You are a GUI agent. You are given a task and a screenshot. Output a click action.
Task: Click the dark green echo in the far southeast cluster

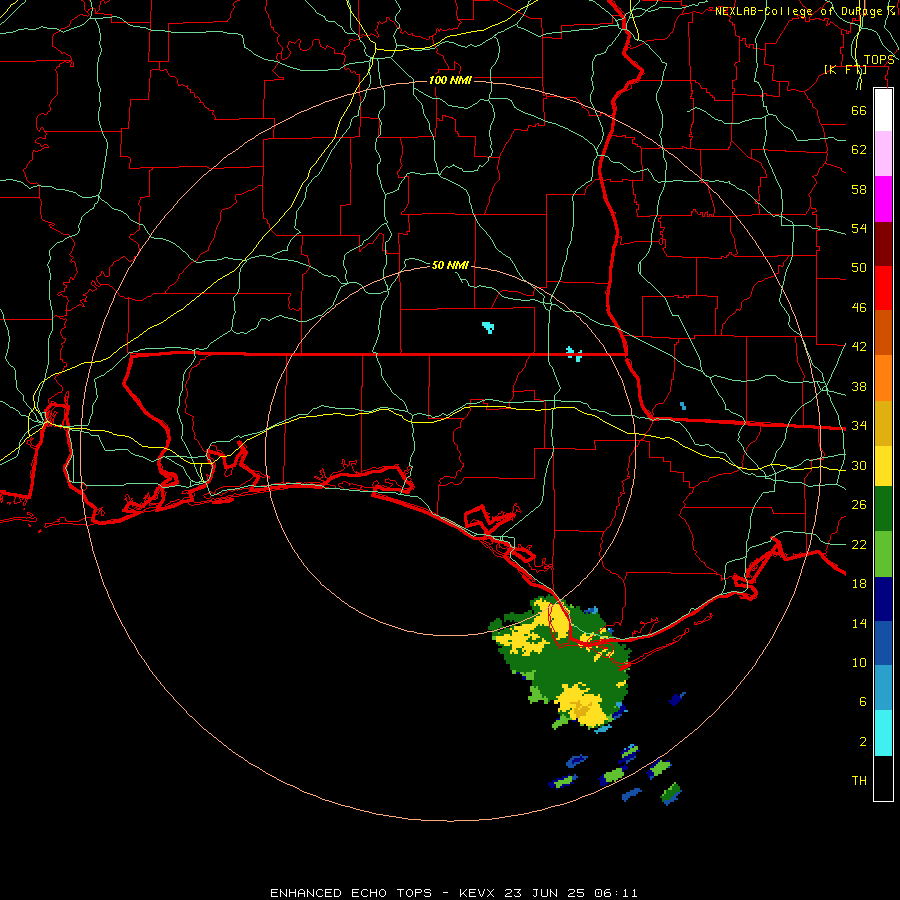[670, 793]
